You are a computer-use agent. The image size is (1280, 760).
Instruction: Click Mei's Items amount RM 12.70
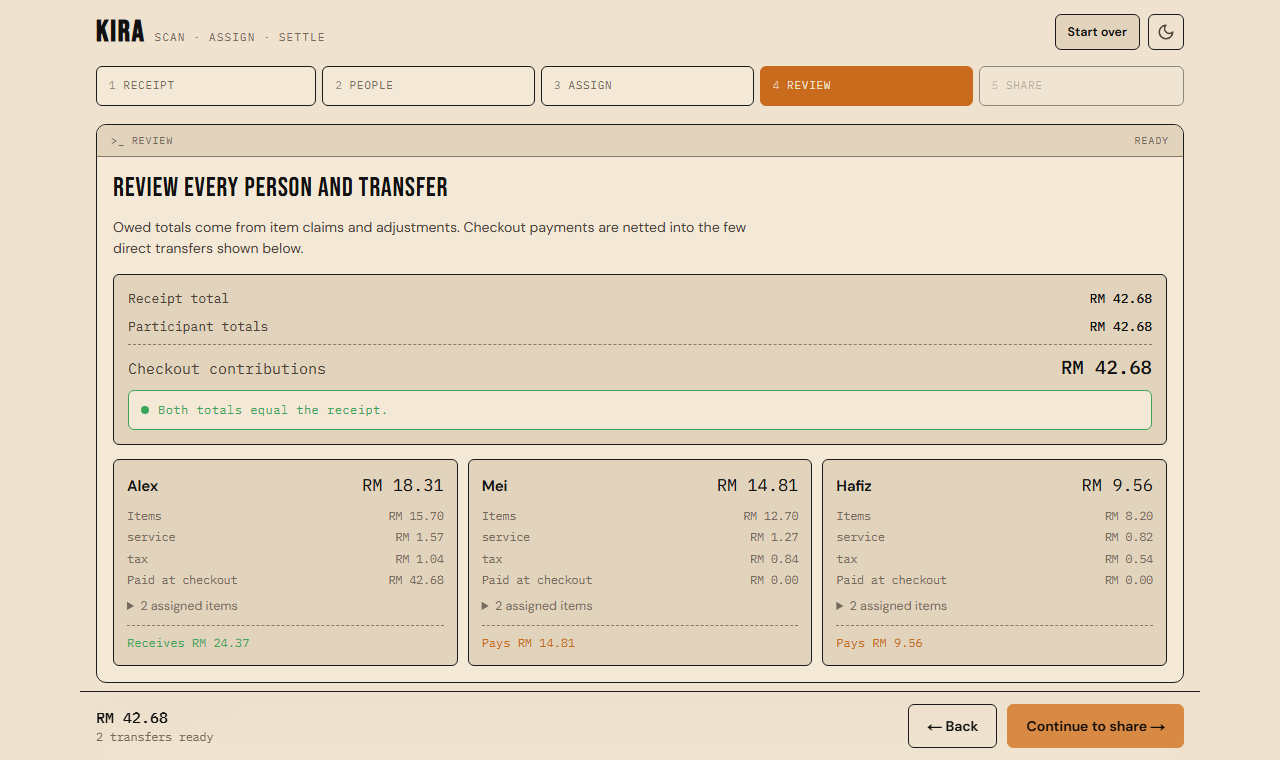[771, 516]
